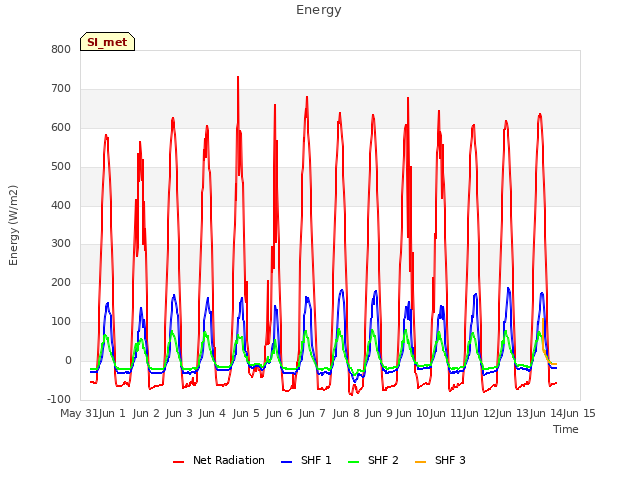The width and height of the screenshot is (640, 480).
Task: Click the green SHF 2 legend swatch
Action: (x=353, y=462)
